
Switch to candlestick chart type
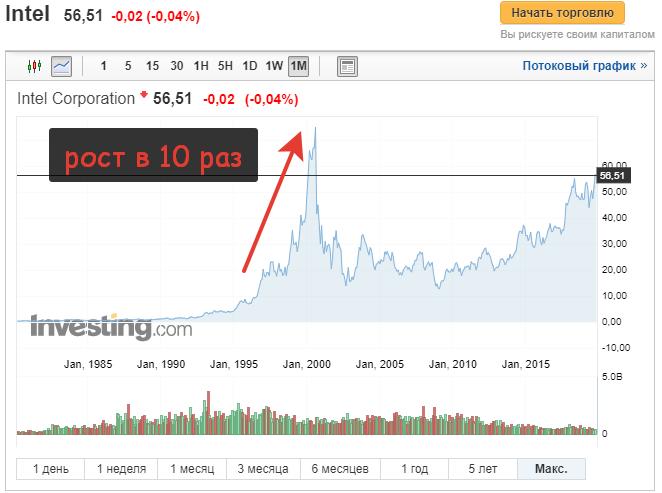point(36,67)
